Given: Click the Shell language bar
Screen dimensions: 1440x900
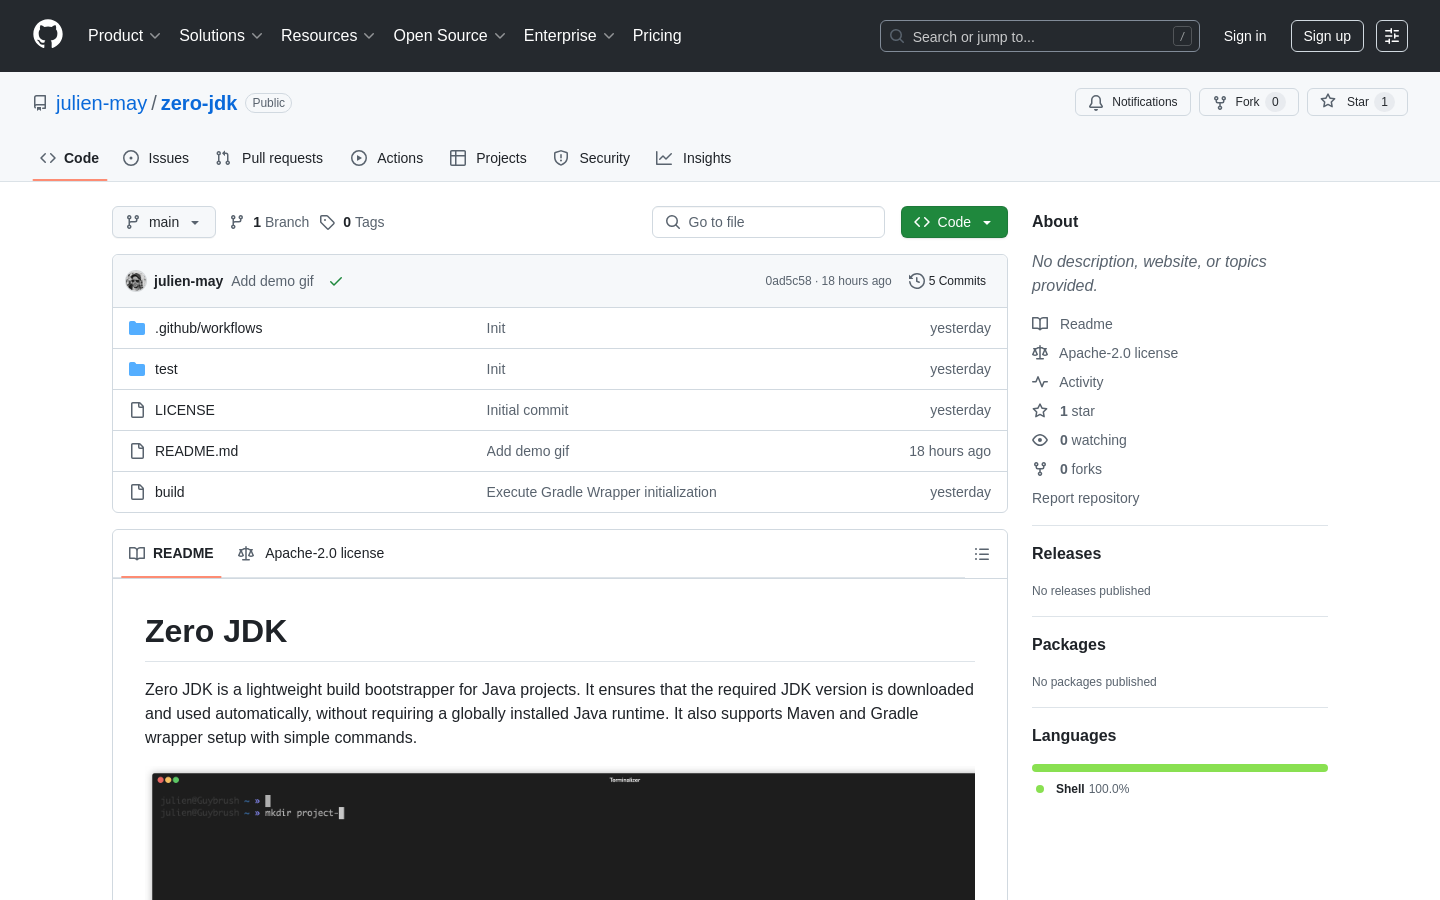Looking at the screenshot, I should pos(1180,768).
